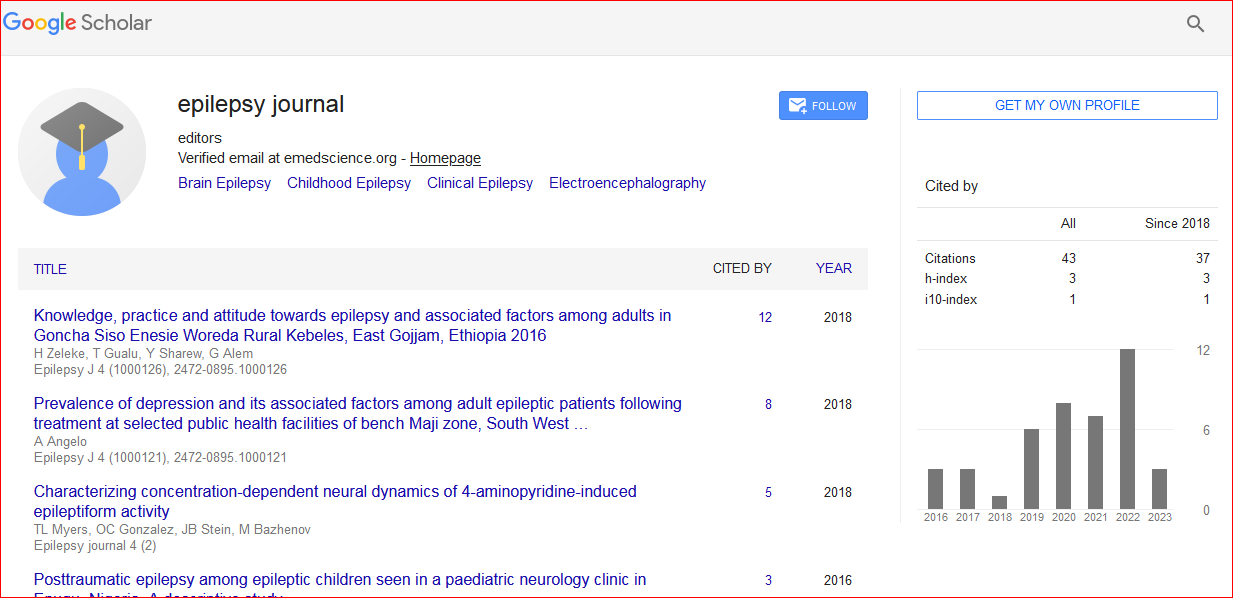1233x598 pixels.
Task: Sort articles by Year column header
Action: pyautogui.click(x=833, y=268)
